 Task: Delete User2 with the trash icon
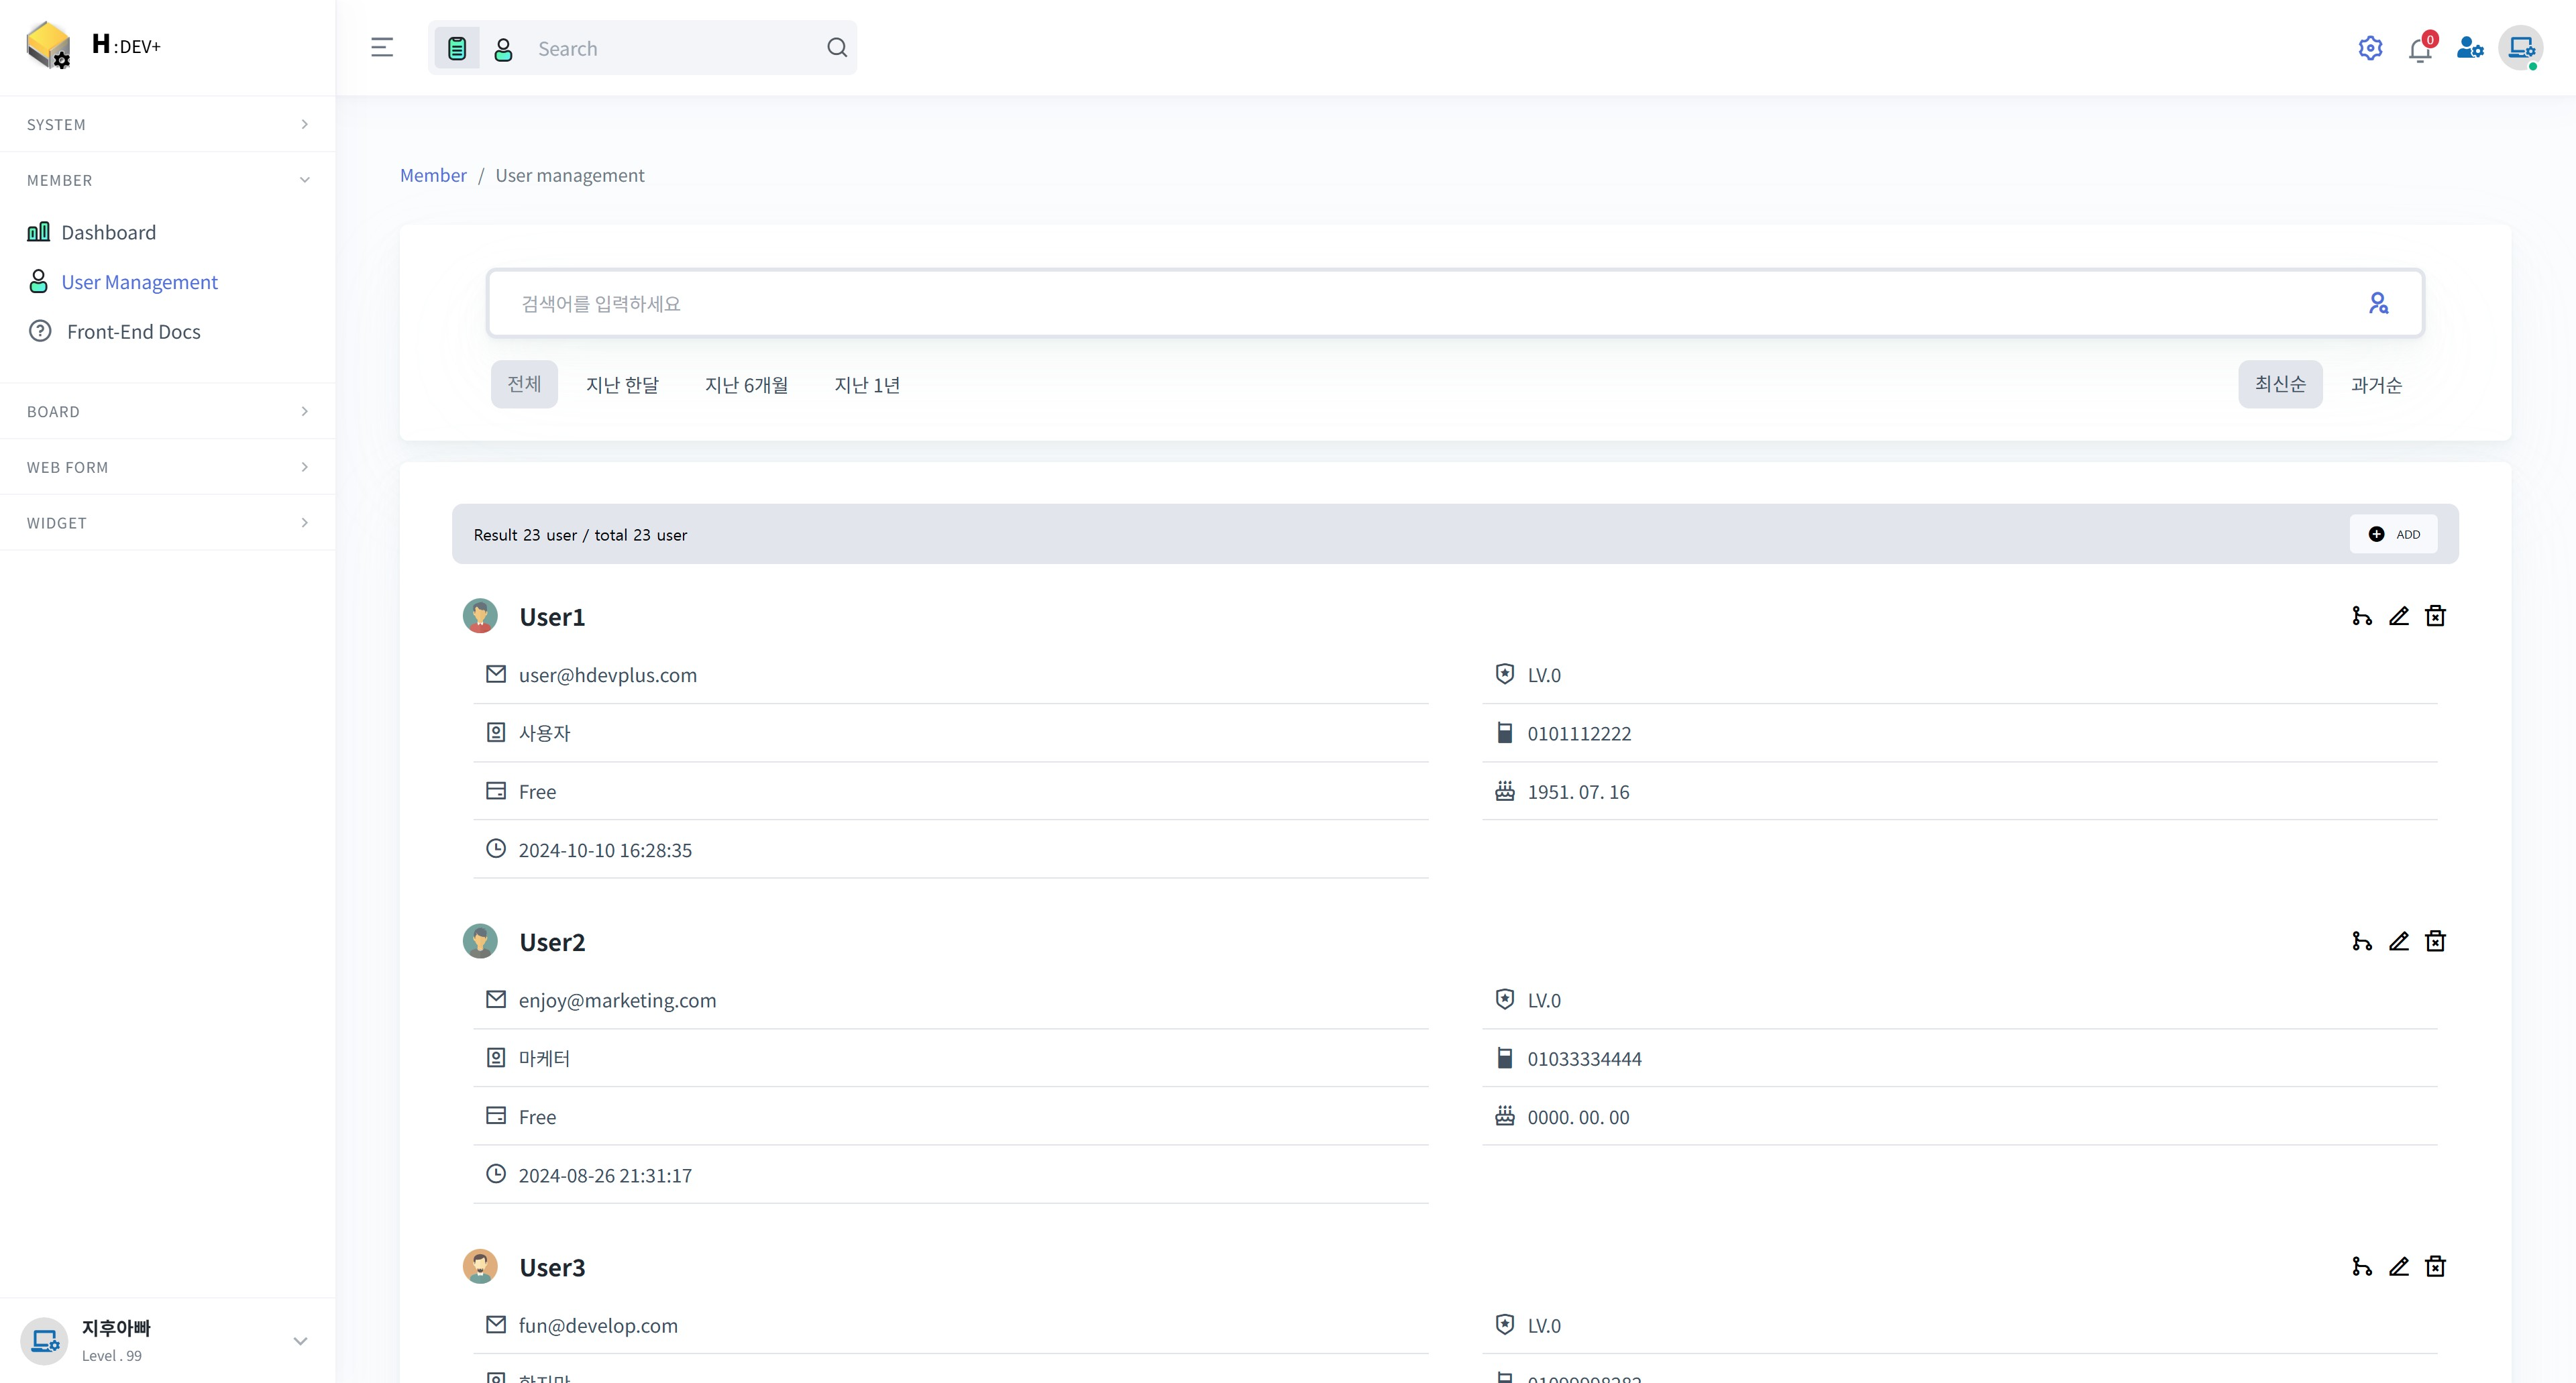coord(2435,941)
